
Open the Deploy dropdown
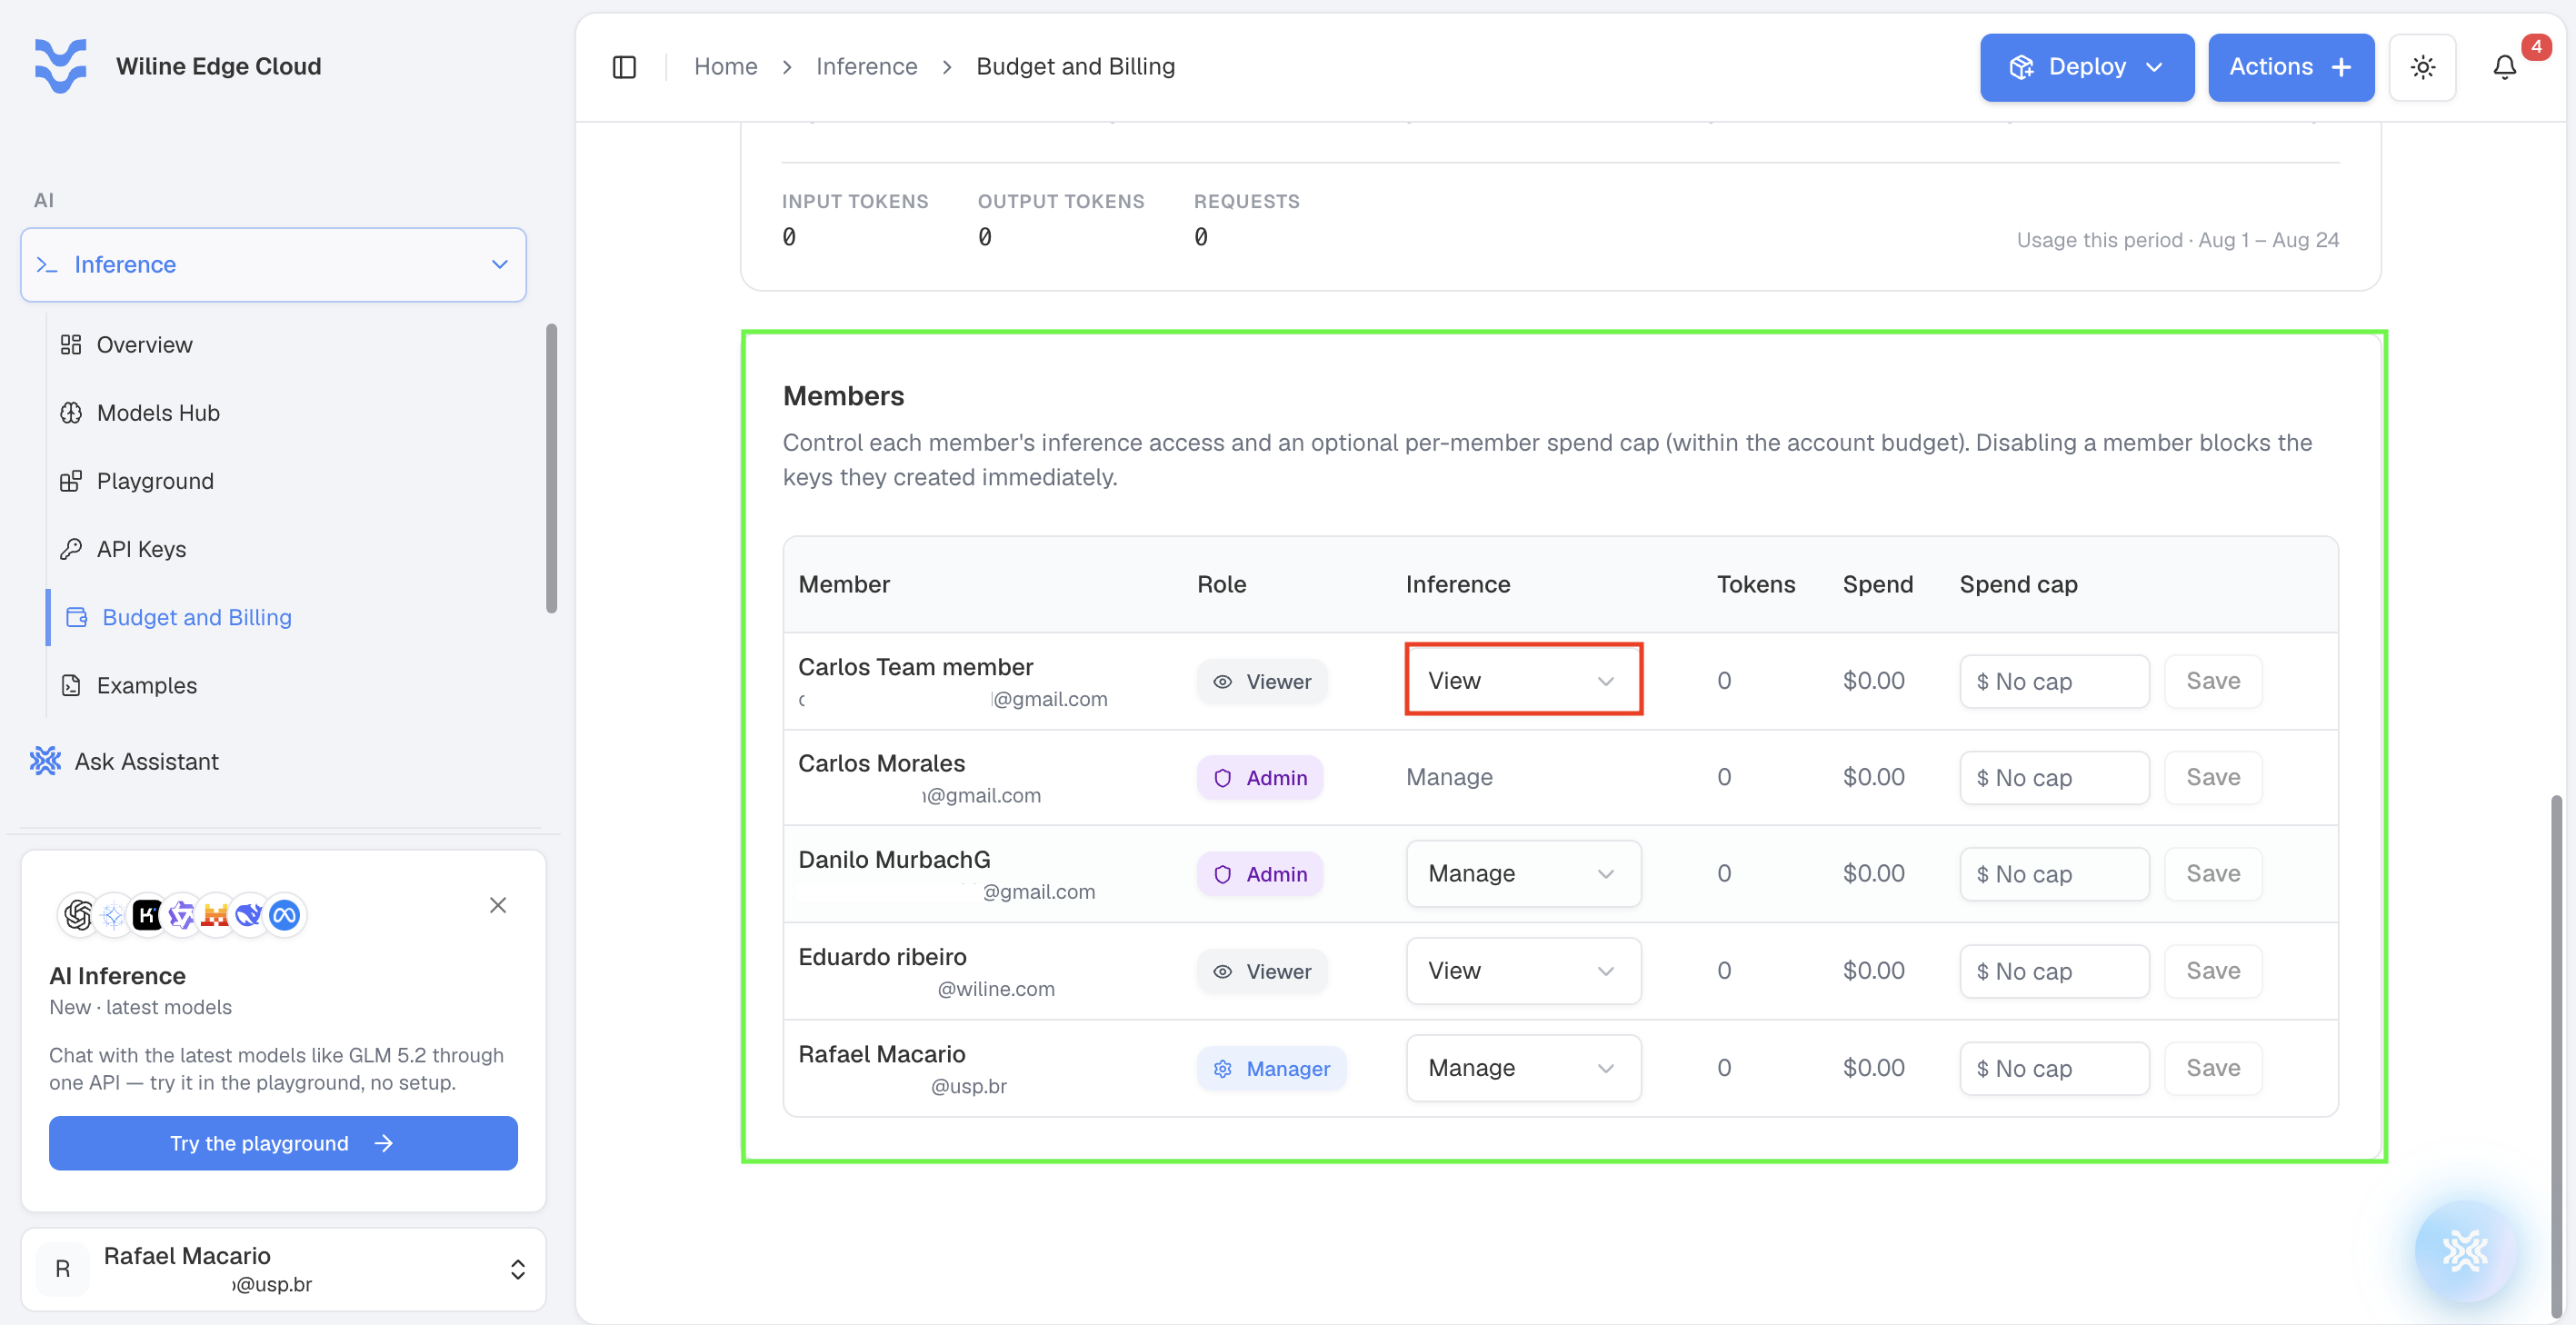click(x=2086, y=67)
